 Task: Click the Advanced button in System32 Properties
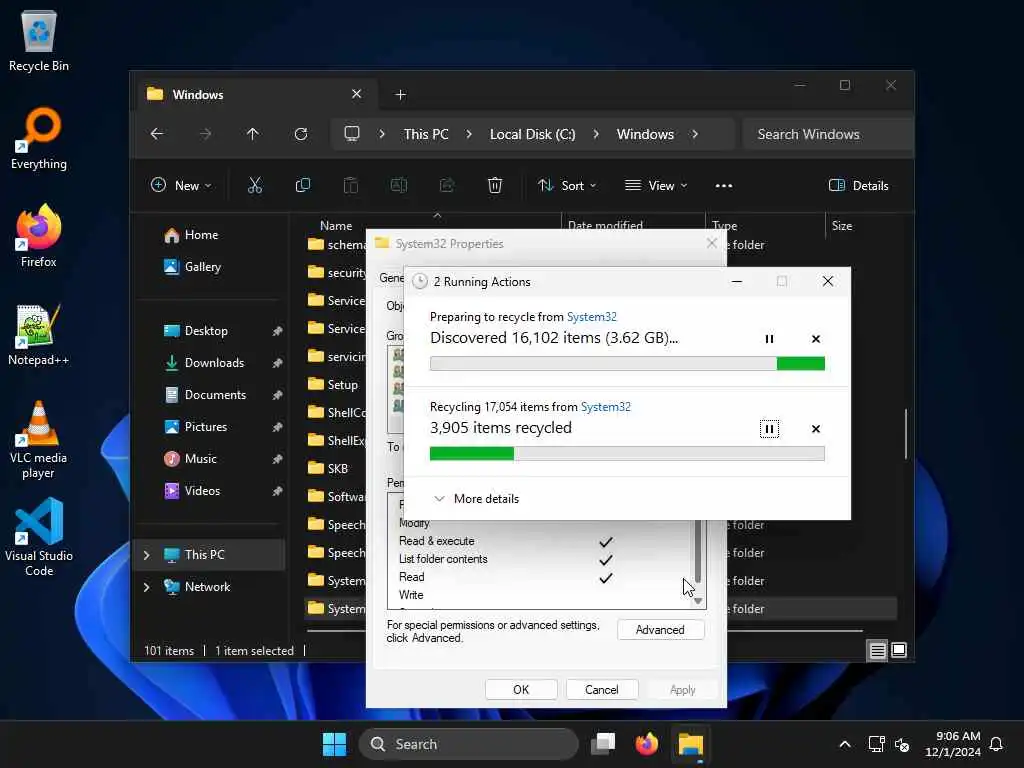point(660,630)
